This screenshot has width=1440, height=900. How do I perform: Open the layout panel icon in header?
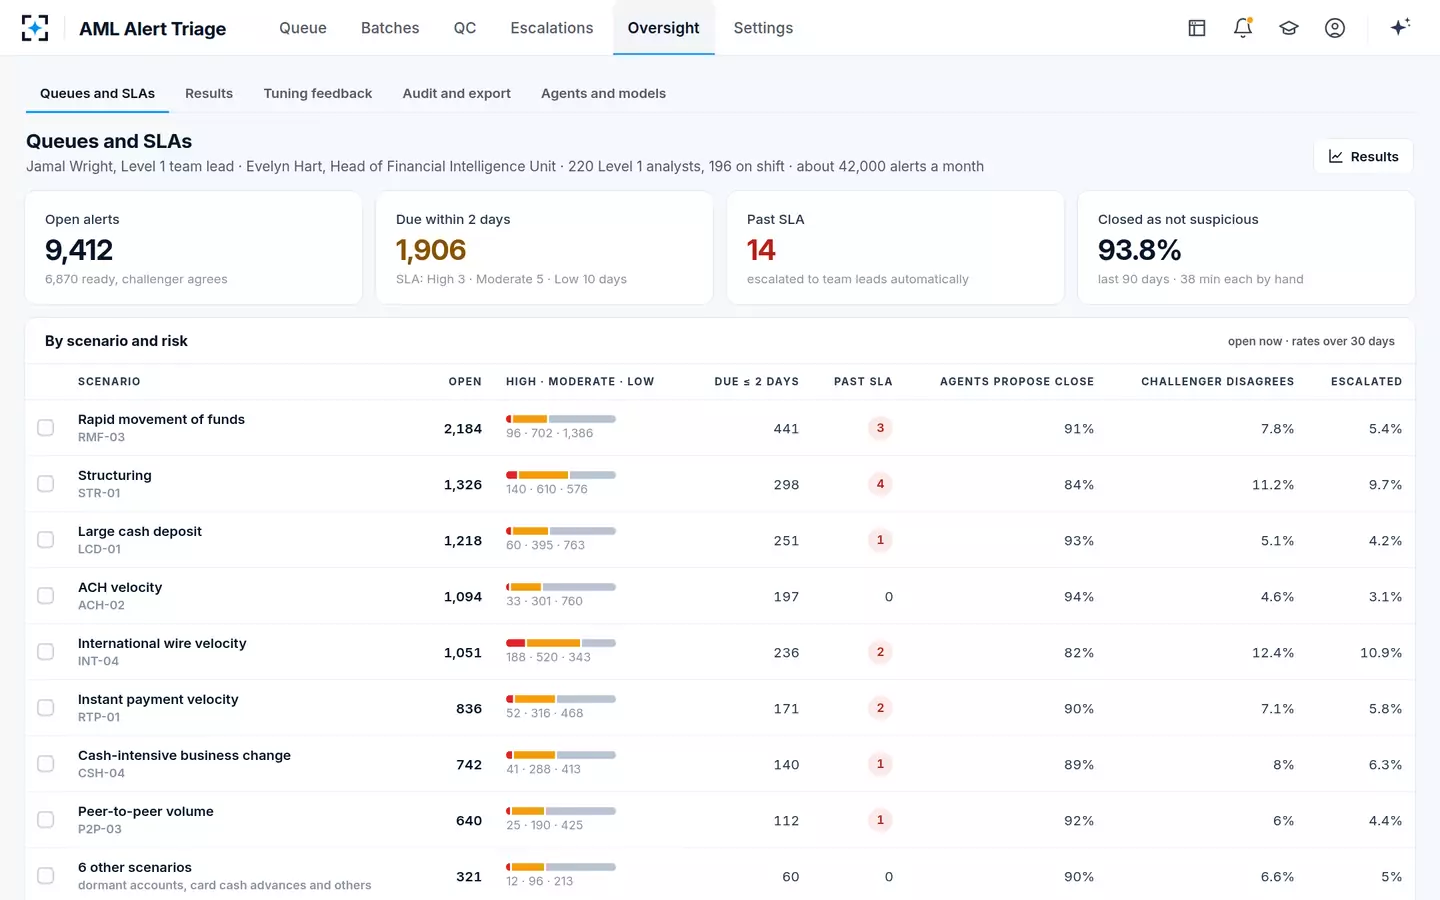pos(1197,28)
